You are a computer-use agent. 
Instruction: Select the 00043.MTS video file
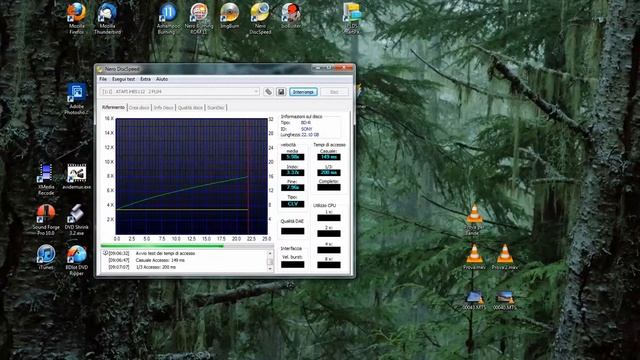pos(474,300)
